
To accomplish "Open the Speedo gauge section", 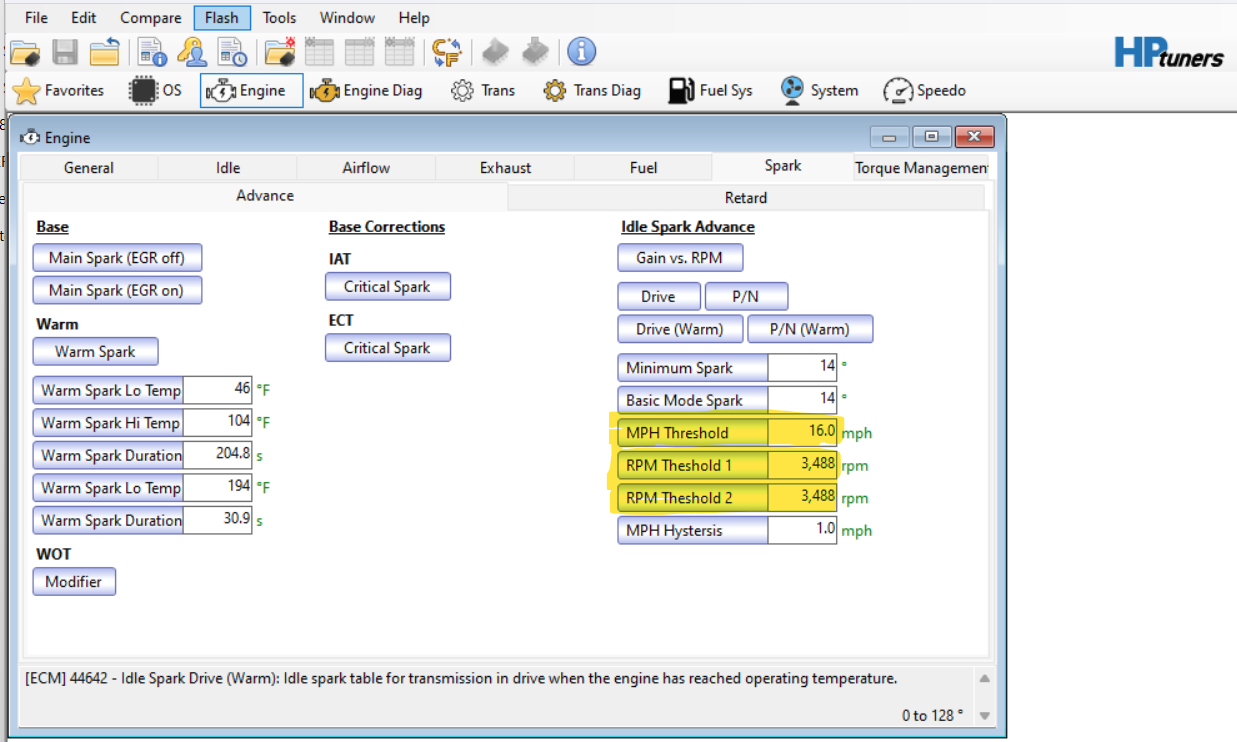I will [925, 91].
